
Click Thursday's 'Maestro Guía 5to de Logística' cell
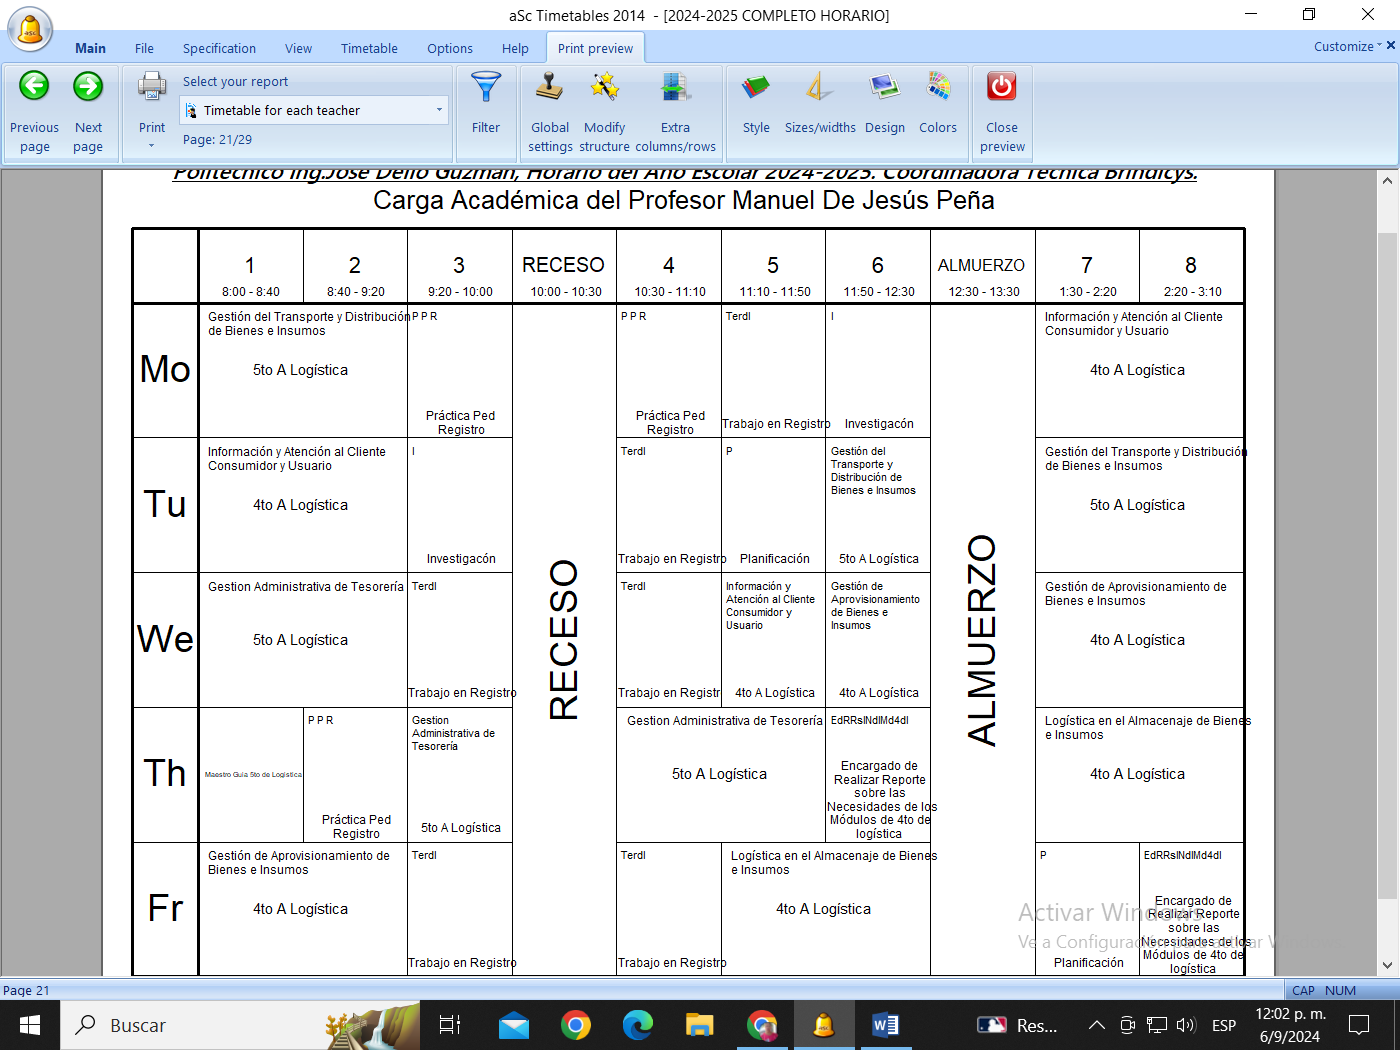tap(252, 774)
